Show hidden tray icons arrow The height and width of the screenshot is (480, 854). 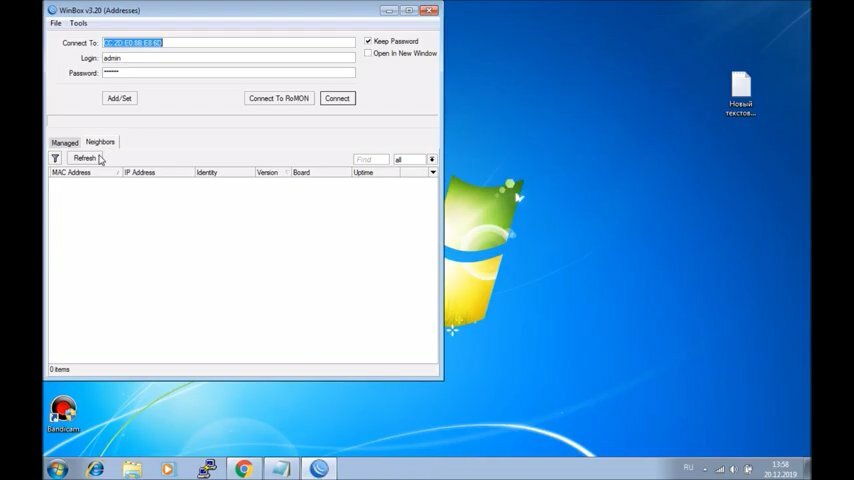[x=705, y=469]
